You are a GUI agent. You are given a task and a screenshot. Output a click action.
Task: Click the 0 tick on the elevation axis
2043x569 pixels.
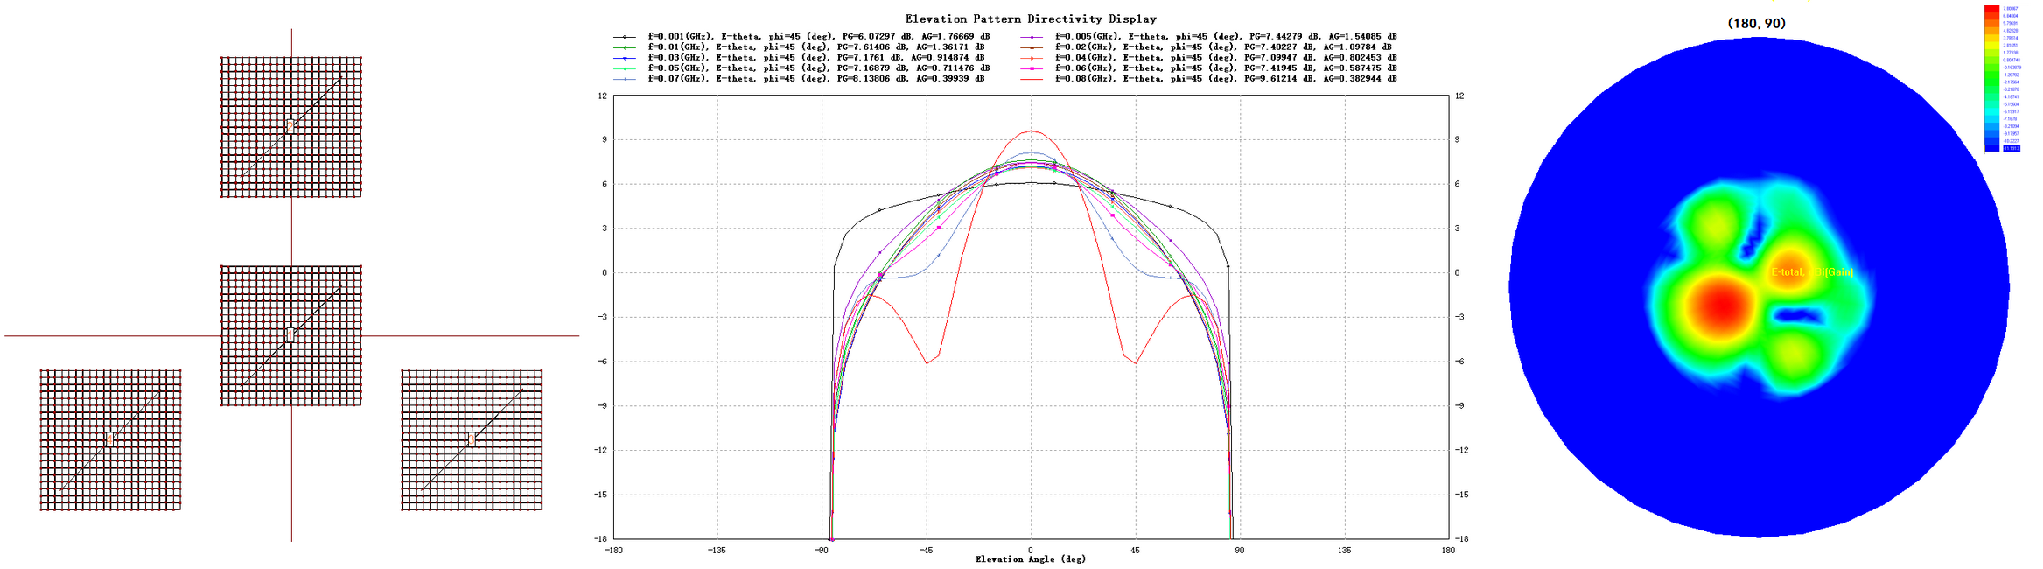1030,549
